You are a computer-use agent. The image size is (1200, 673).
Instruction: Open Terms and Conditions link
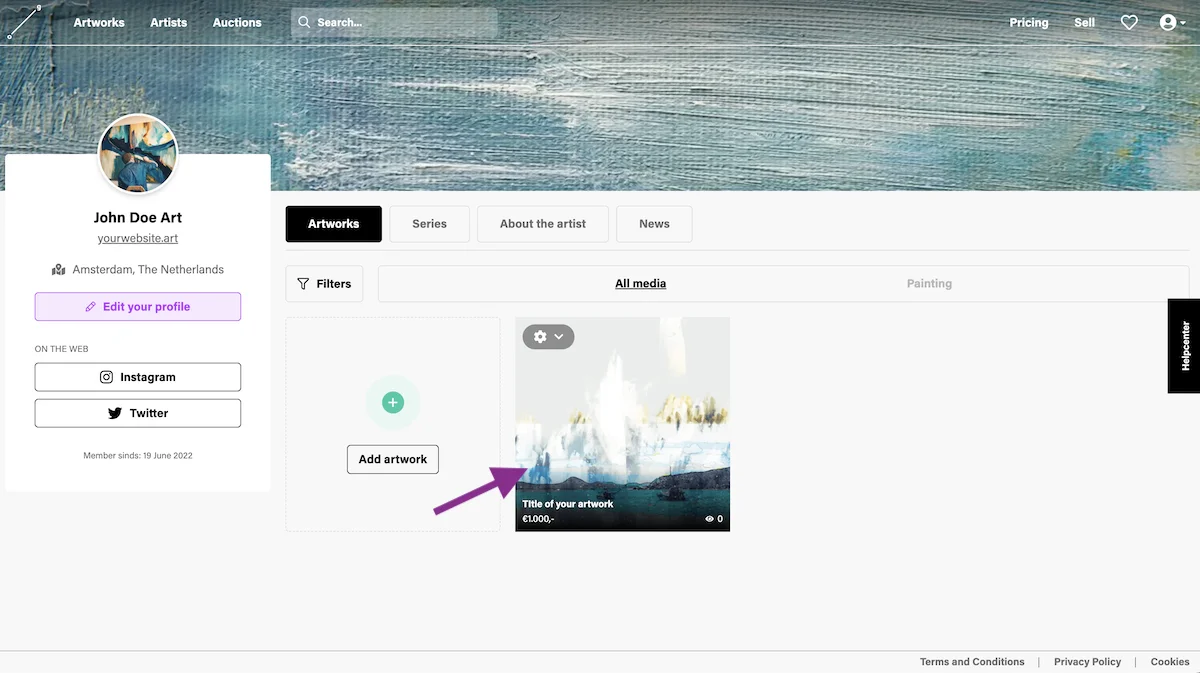tap(972, 662)
